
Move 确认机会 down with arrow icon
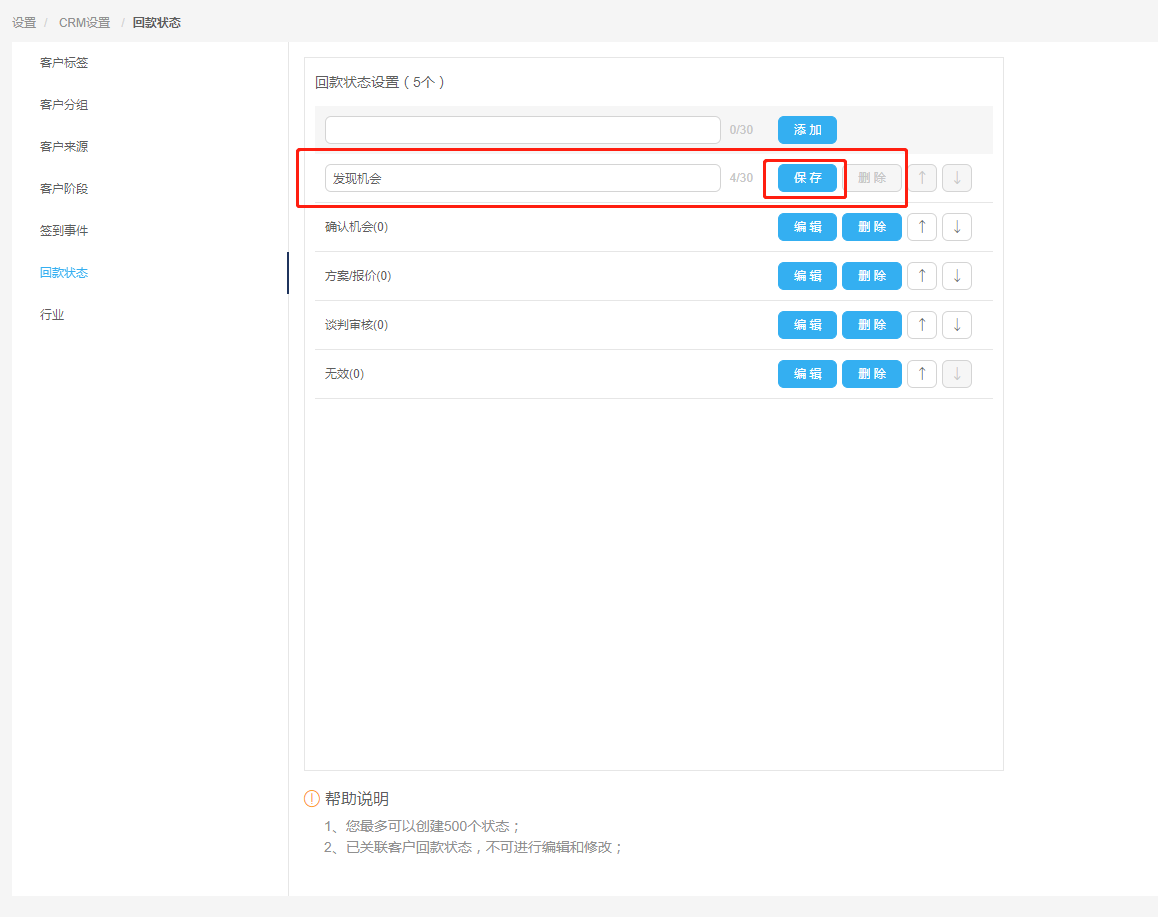click(956, 227)
